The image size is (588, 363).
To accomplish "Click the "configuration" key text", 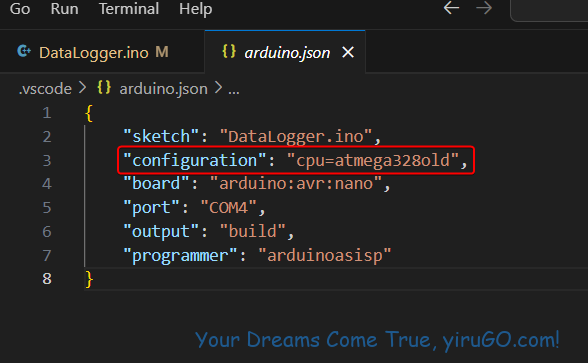I will [x=195, y=160].
